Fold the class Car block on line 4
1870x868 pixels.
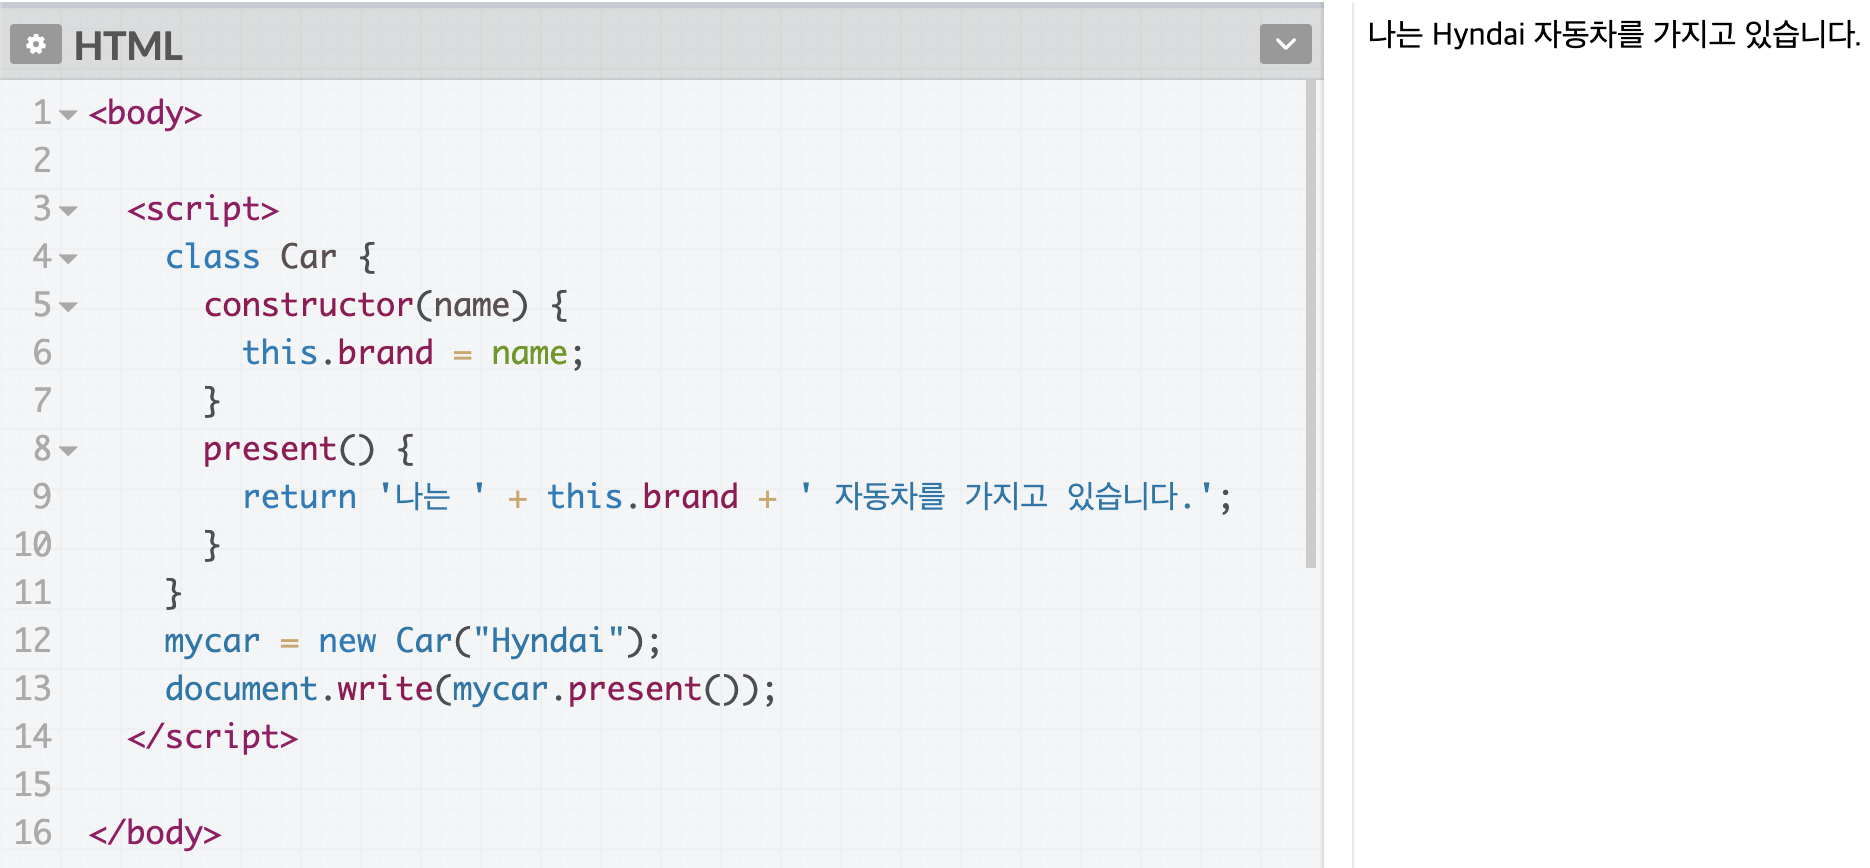coord(68,259)
